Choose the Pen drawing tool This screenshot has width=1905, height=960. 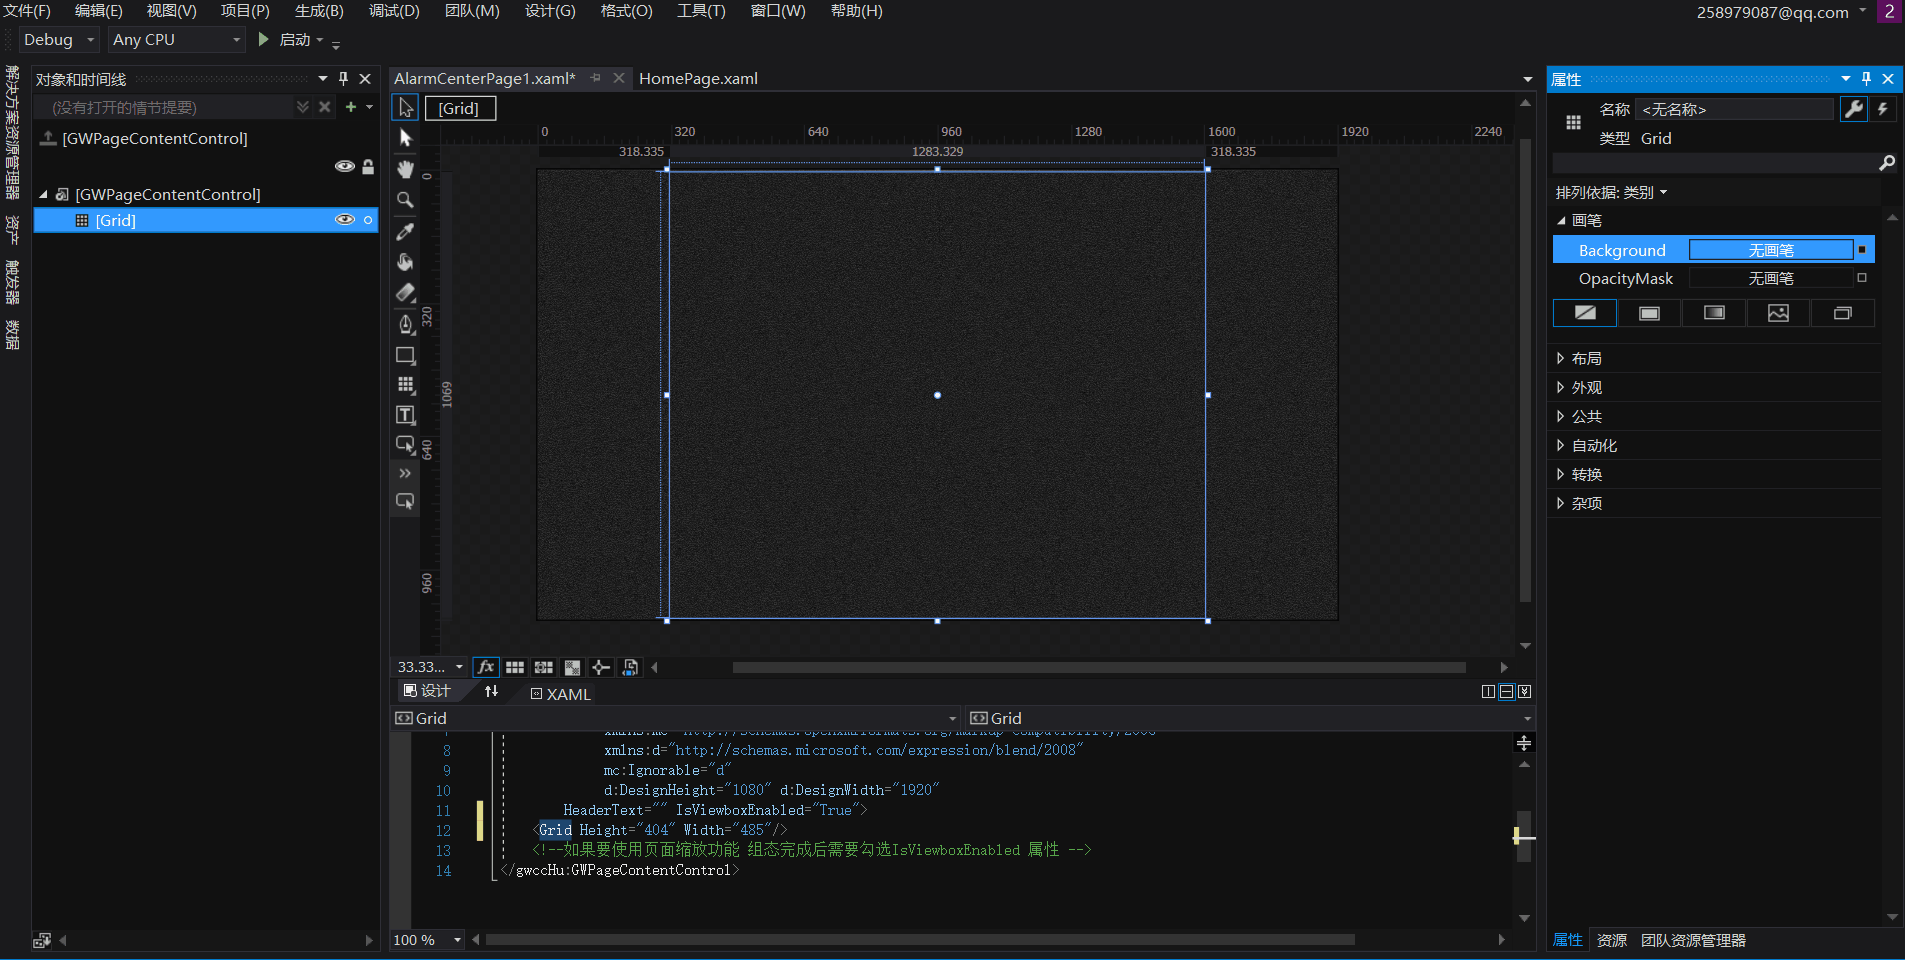pos(405,324)
